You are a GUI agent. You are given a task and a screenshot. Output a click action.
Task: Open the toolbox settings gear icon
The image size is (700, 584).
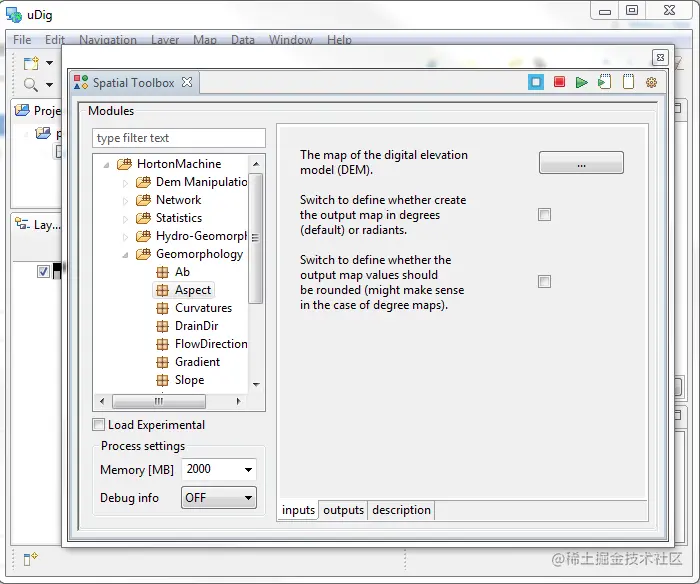651,82
